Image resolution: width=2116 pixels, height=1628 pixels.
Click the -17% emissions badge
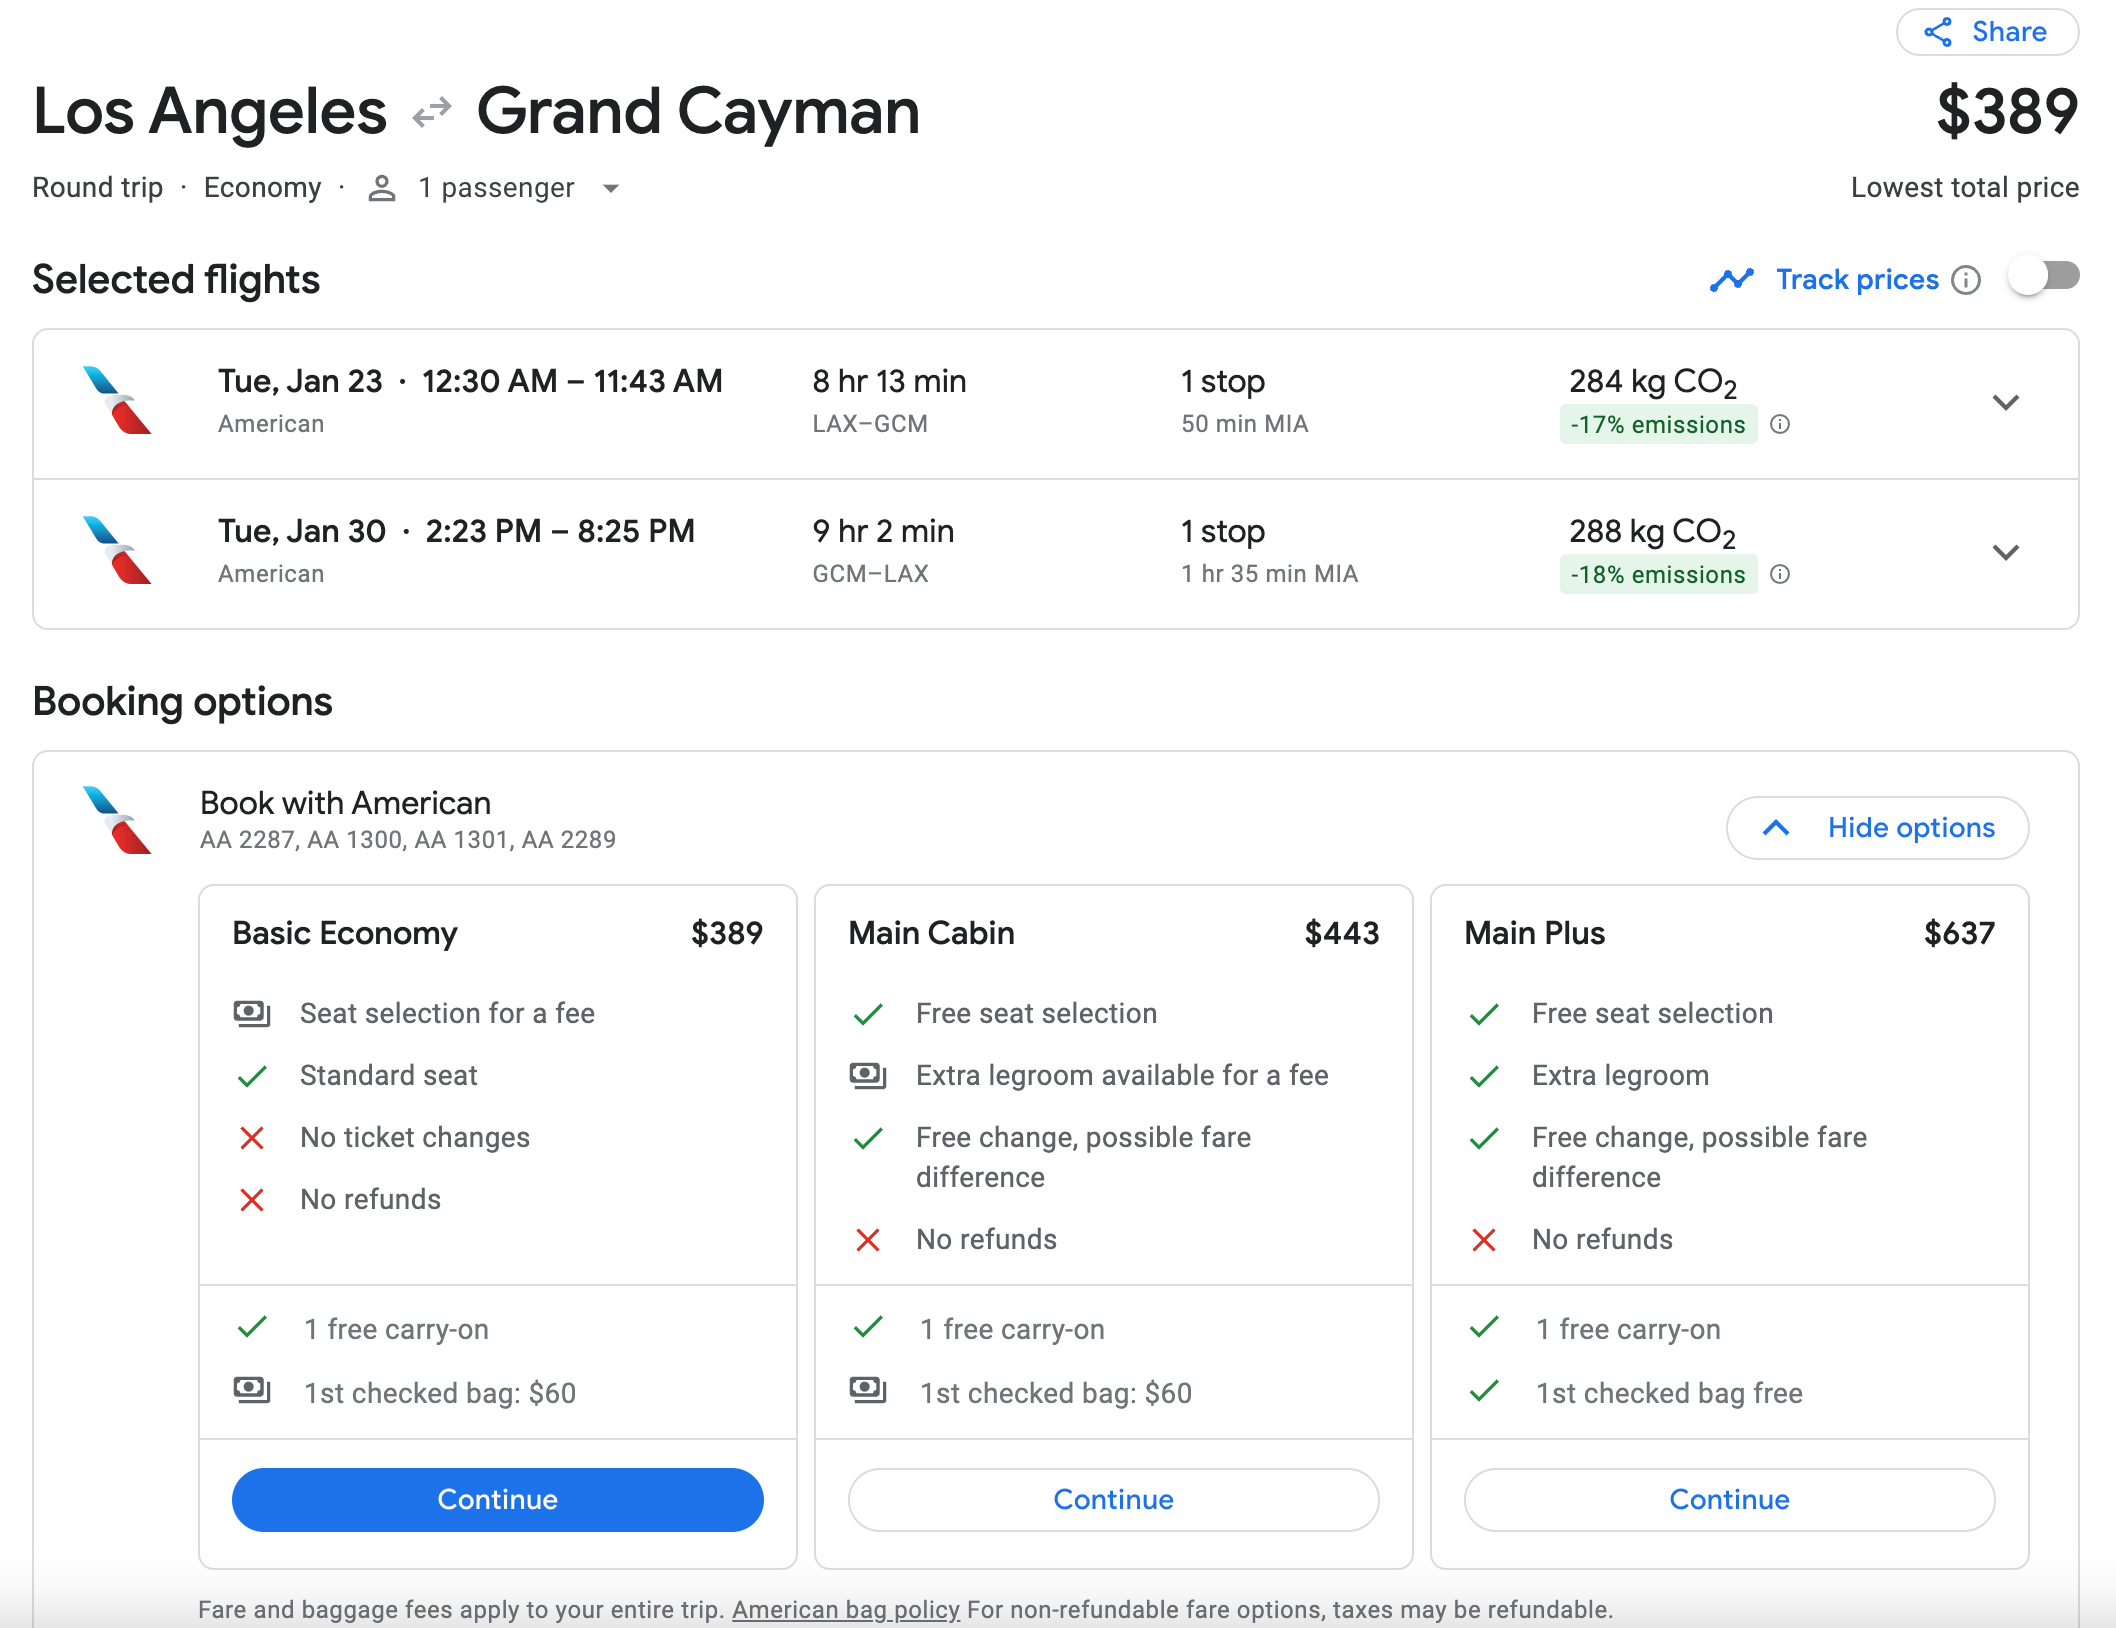(1657, 425)
